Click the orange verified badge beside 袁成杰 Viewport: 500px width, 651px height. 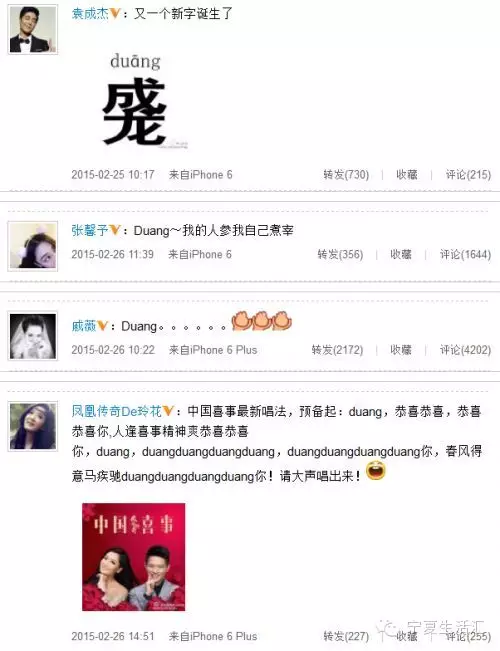point(114,14)
